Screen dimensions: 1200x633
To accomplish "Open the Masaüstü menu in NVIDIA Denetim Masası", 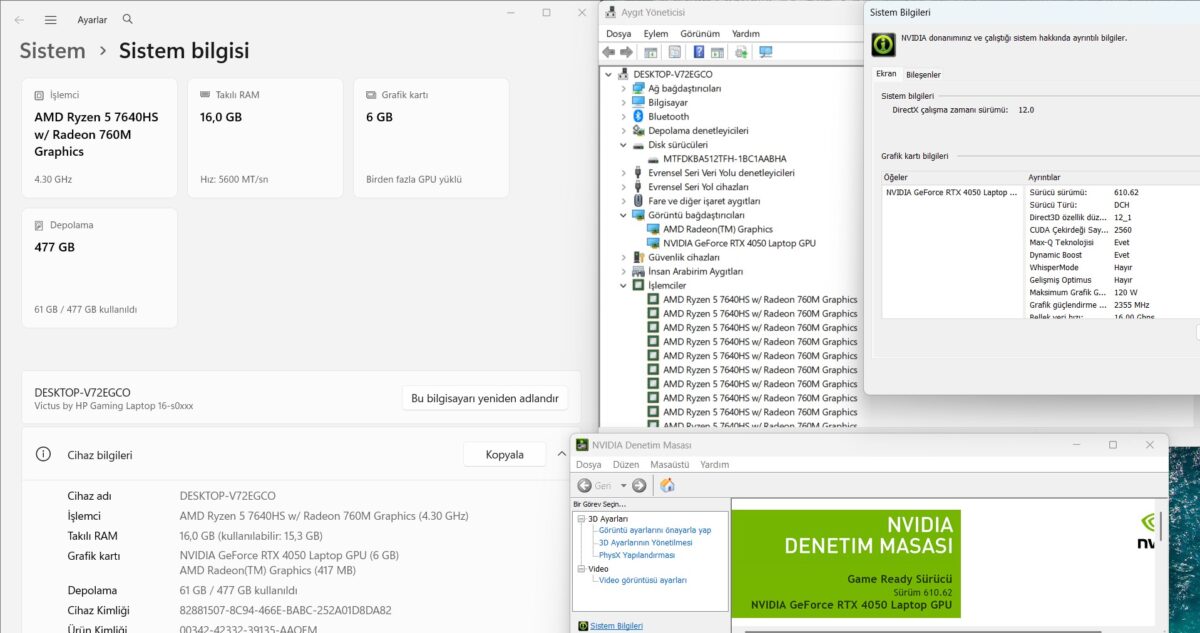I will (x=670, y=464).
